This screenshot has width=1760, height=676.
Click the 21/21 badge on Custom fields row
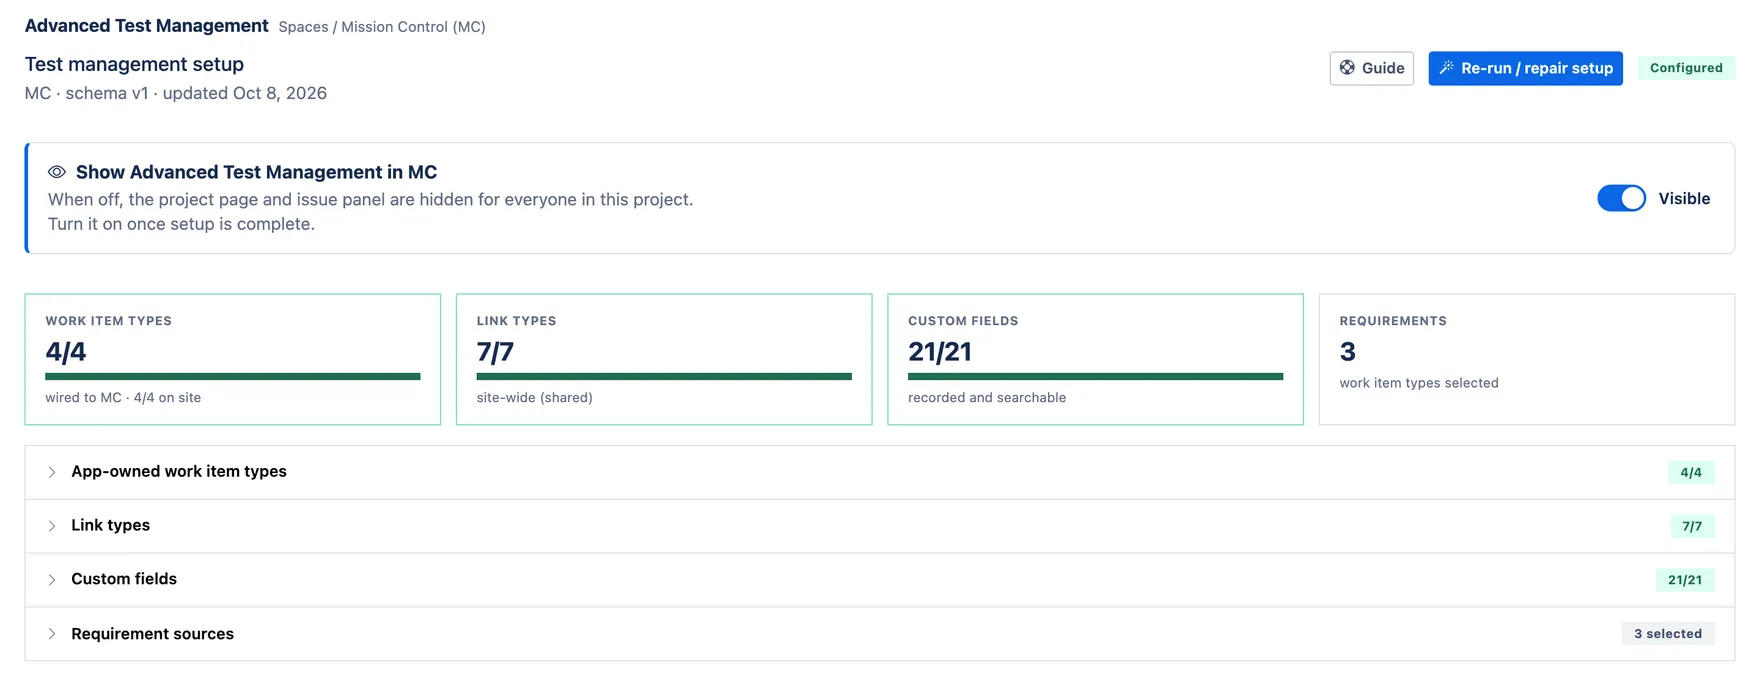click(x=1685, y=580)
